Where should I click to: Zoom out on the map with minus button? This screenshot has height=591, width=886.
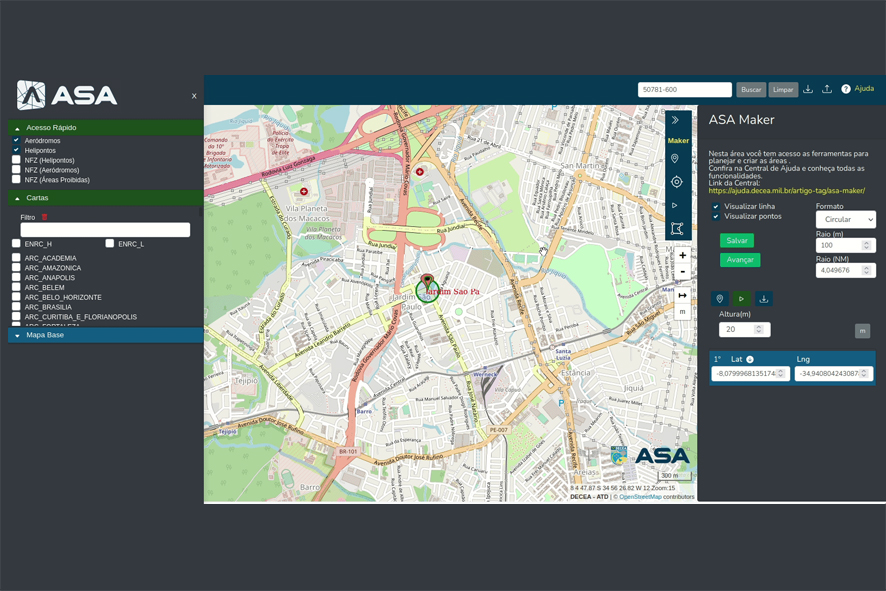[683, 272]
